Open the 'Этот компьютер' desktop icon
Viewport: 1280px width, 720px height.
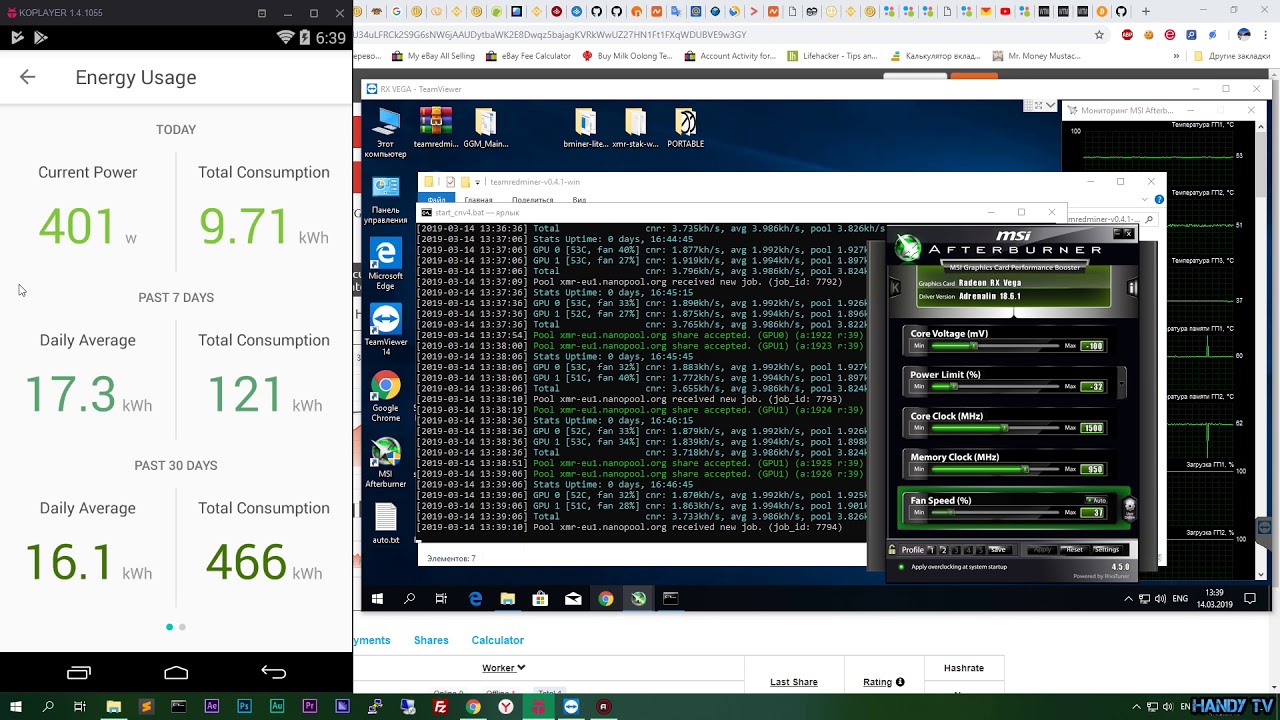[385, 133]
